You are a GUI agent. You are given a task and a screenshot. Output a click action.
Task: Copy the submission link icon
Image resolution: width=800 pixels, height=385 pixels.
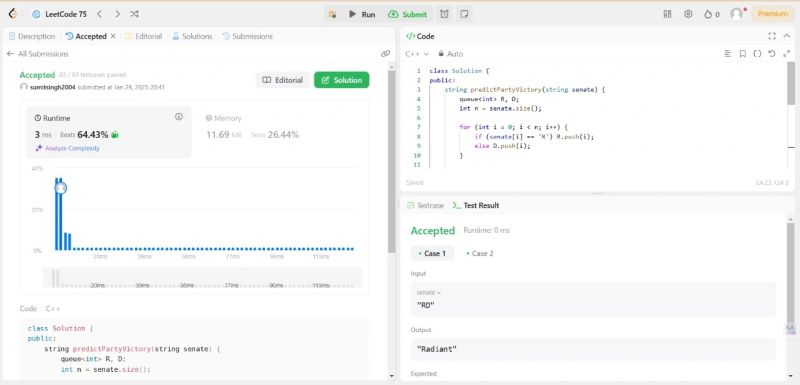tap(385, 54)
